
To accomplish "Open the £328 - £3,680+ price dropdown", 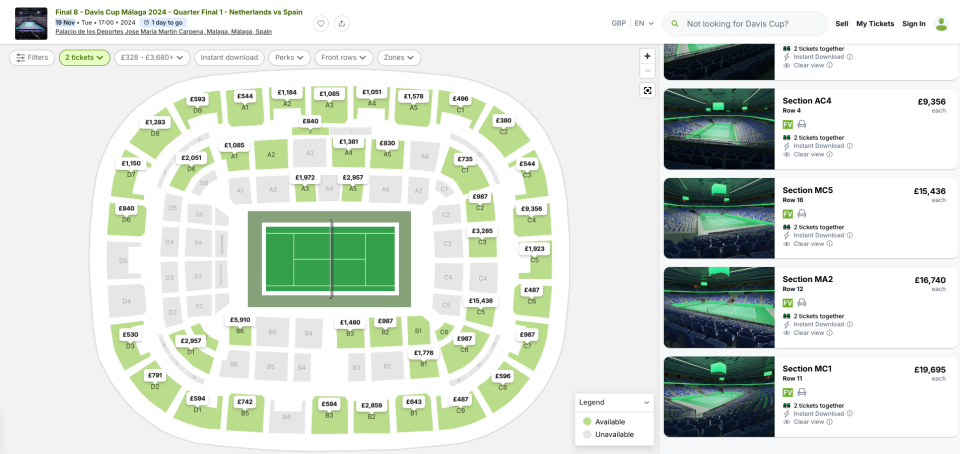I will [152, 58].
